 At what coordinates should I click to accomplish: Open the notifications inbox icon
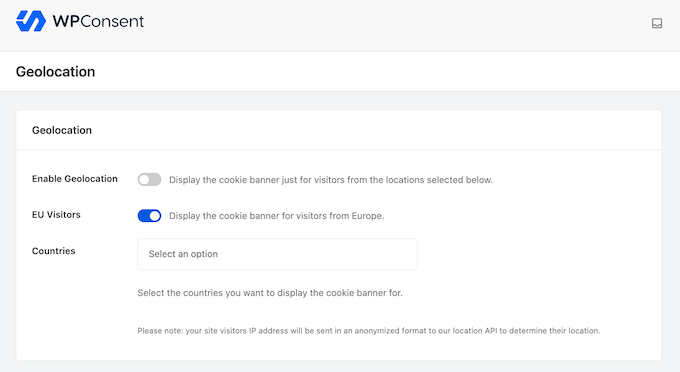657,23
